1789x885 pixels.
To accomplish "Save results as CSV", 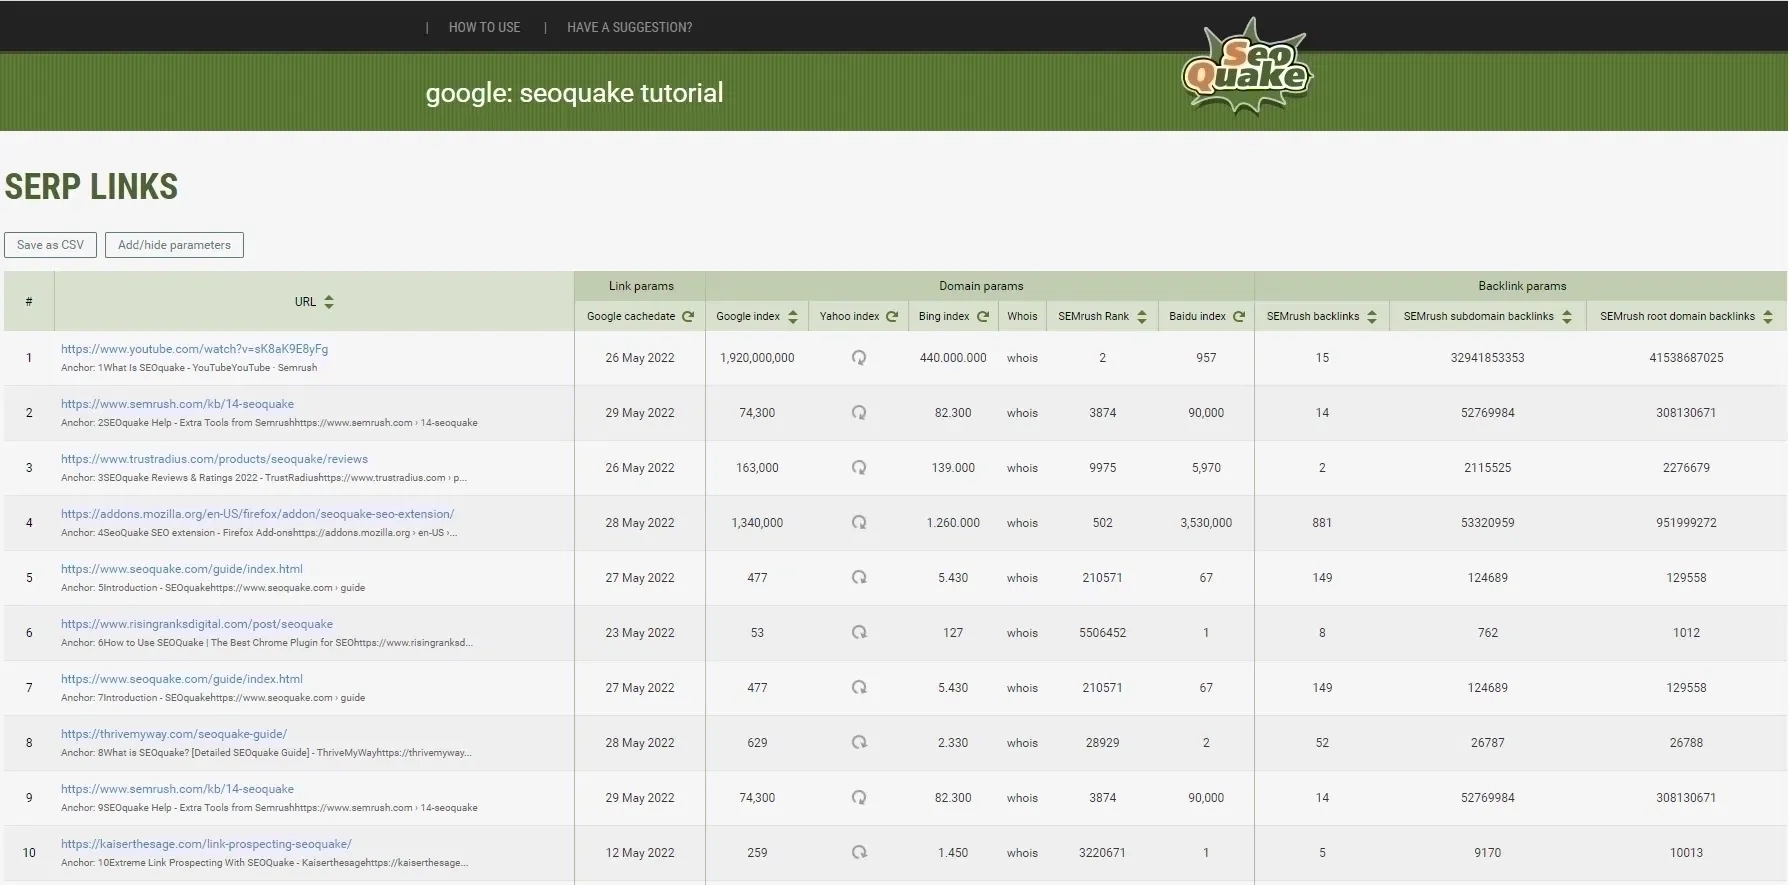I will (50, 245).
